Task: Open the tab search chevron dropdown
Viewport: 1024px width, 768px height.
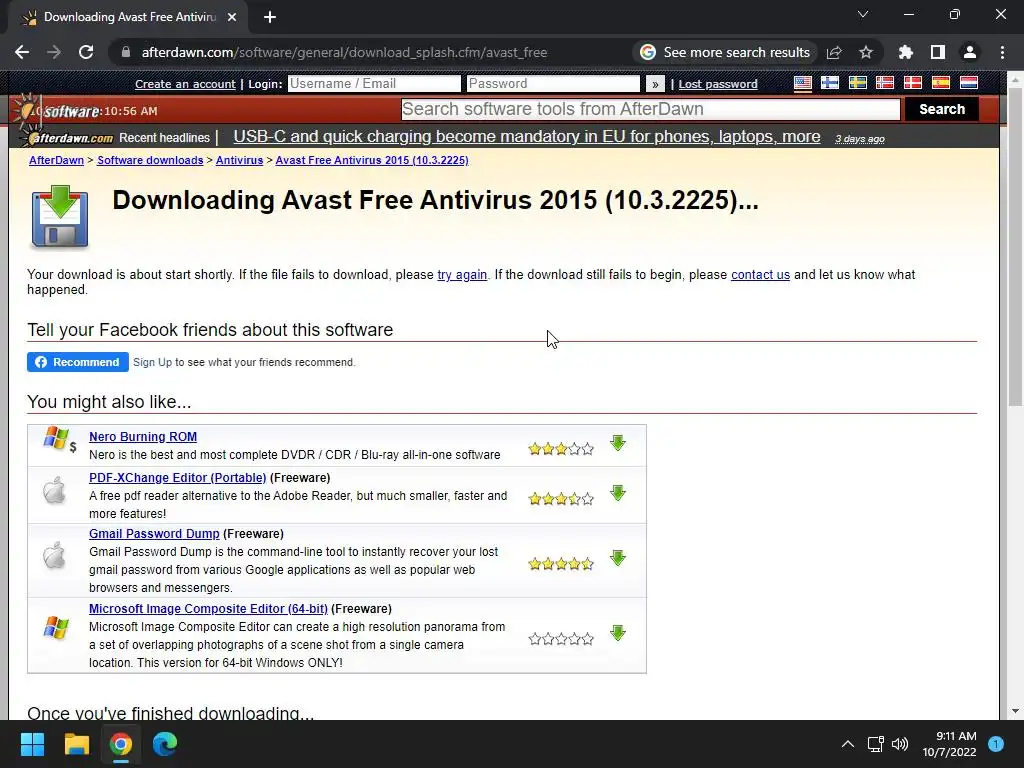Action: pyautogui.click(x=863, y=14)
